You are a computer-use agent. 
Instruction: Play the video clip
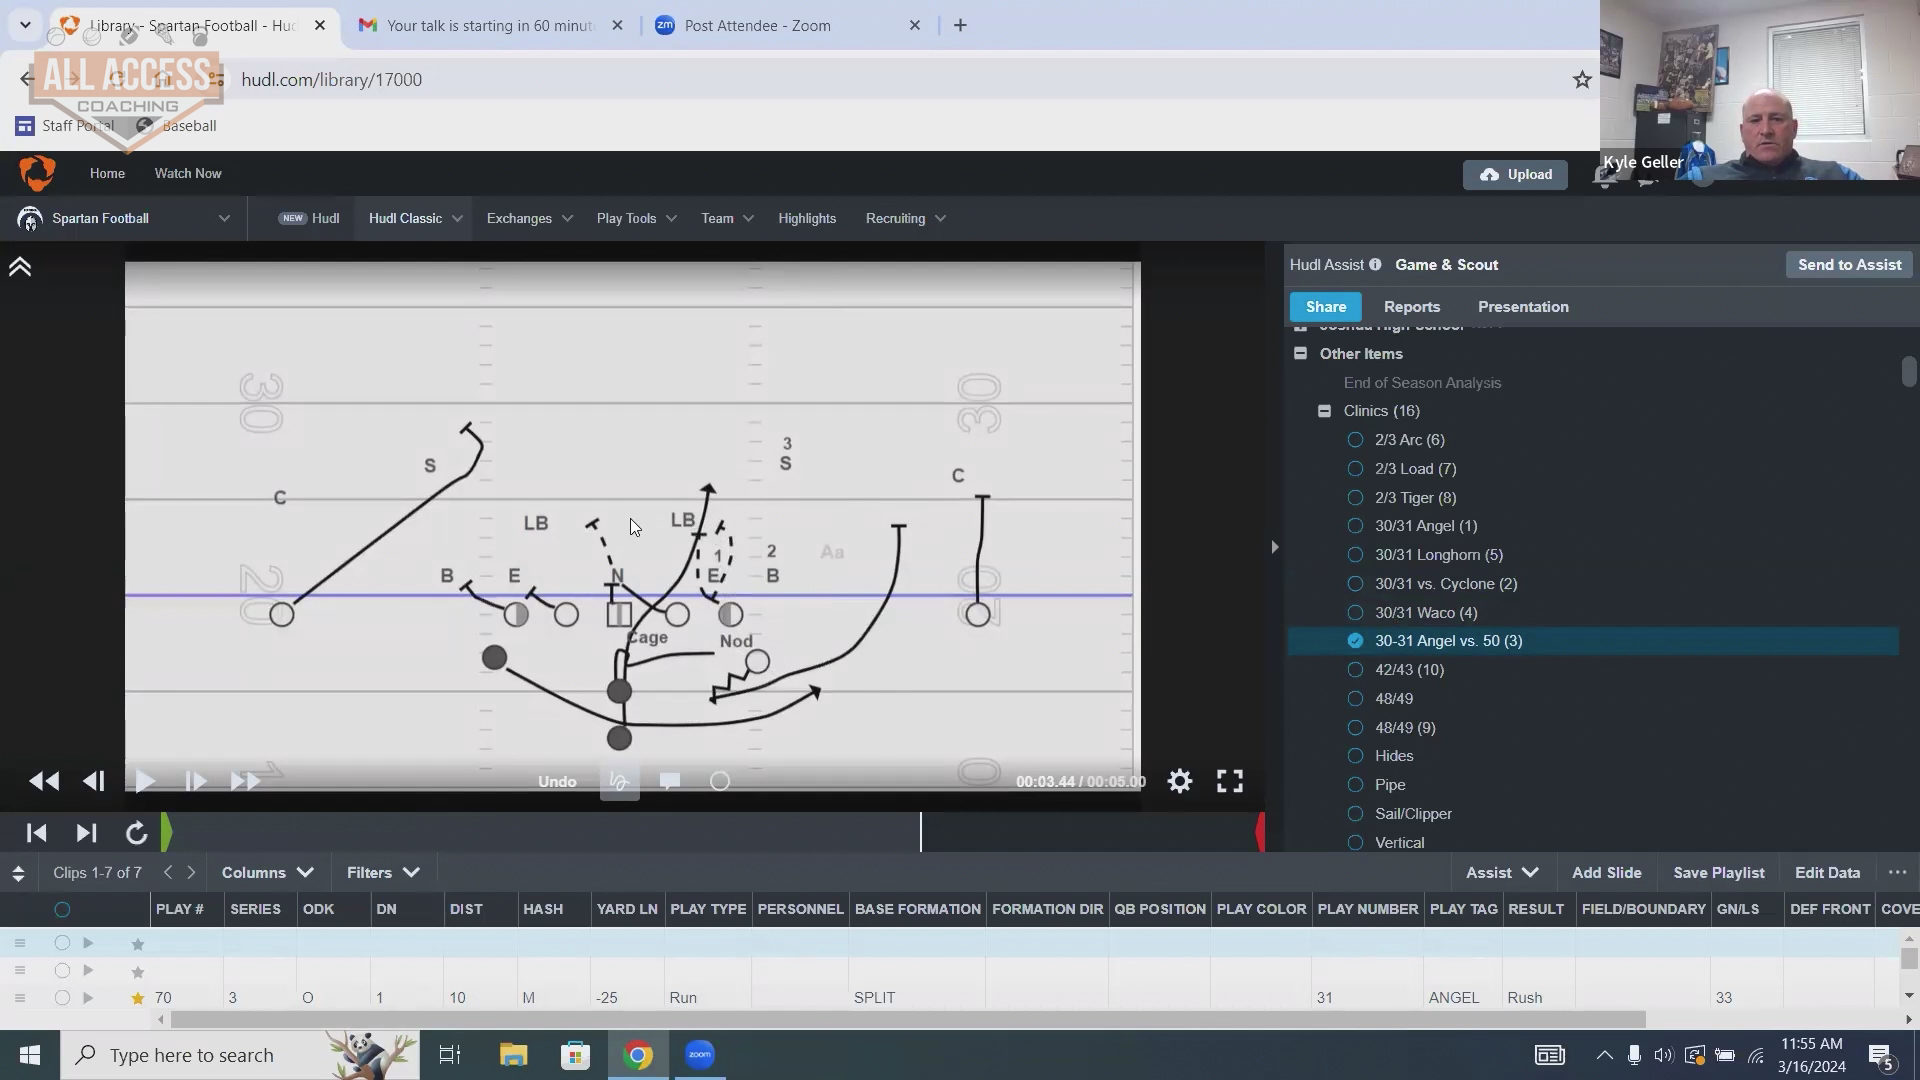145,782
